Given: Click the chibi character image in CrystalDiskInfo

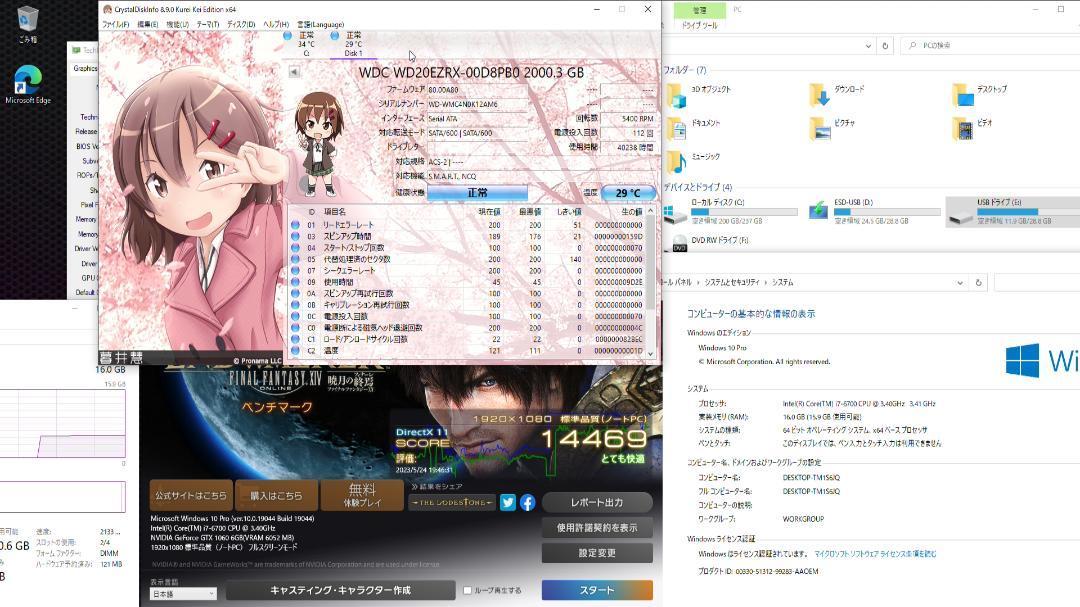Looking at the screenshot, I should (x=318, y=143).
